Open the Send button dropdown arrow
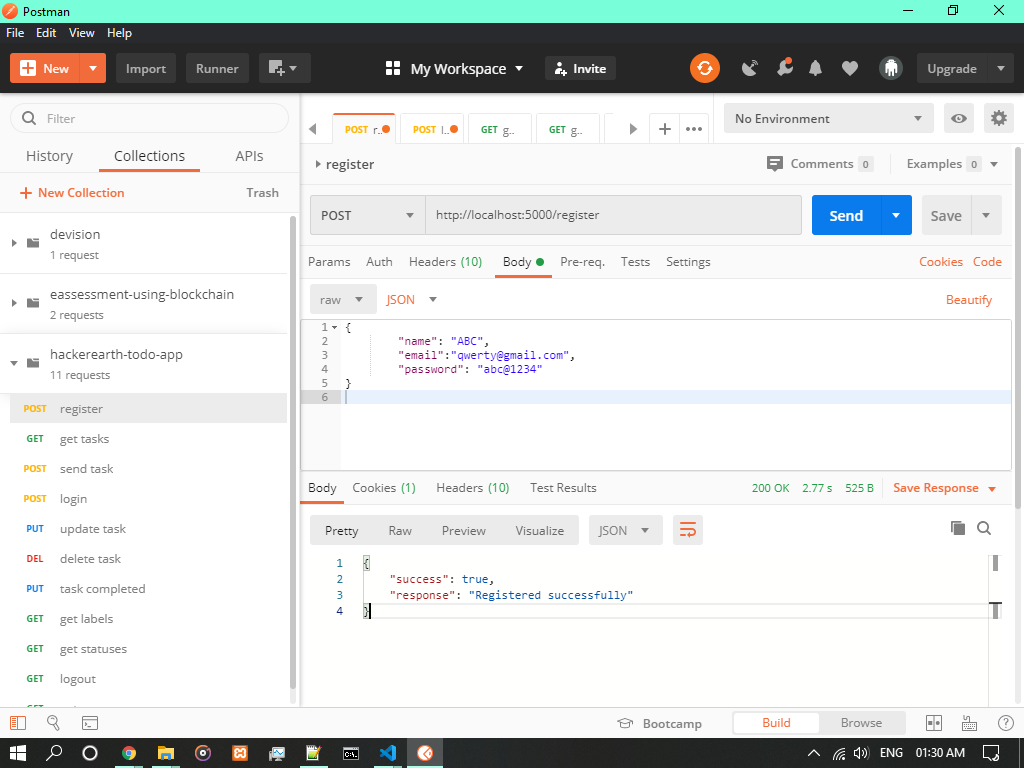1024x768 pixels. [896, 215]
